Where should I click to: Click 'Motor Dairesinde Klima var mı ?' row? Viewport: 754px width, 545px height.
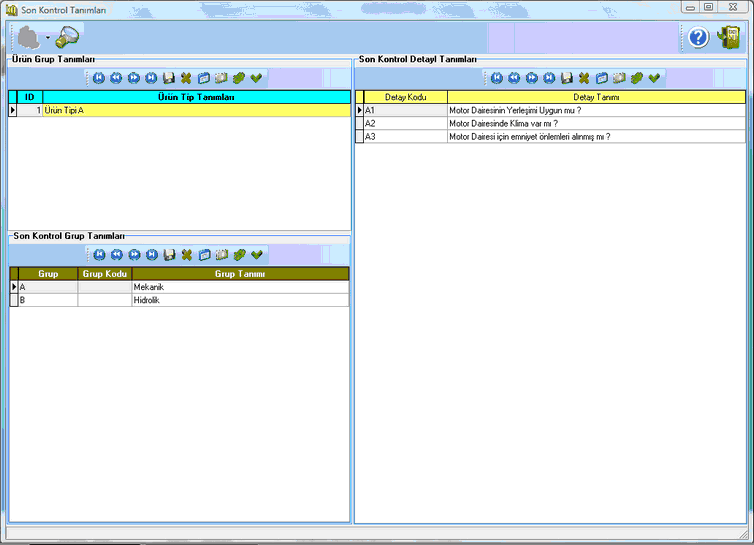click(595, 123)
